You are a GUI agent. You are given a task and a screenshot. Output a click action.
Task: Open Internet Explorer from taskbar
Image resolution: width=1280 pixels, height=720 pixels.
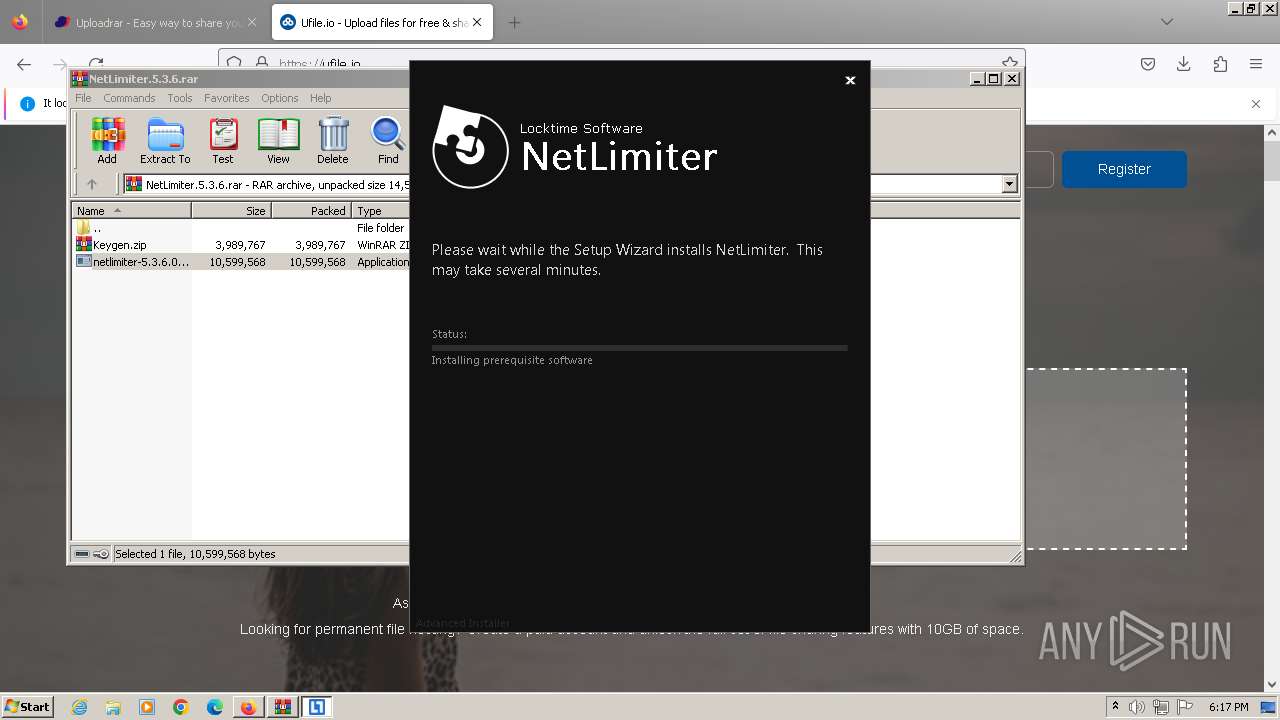click(79, 707)
